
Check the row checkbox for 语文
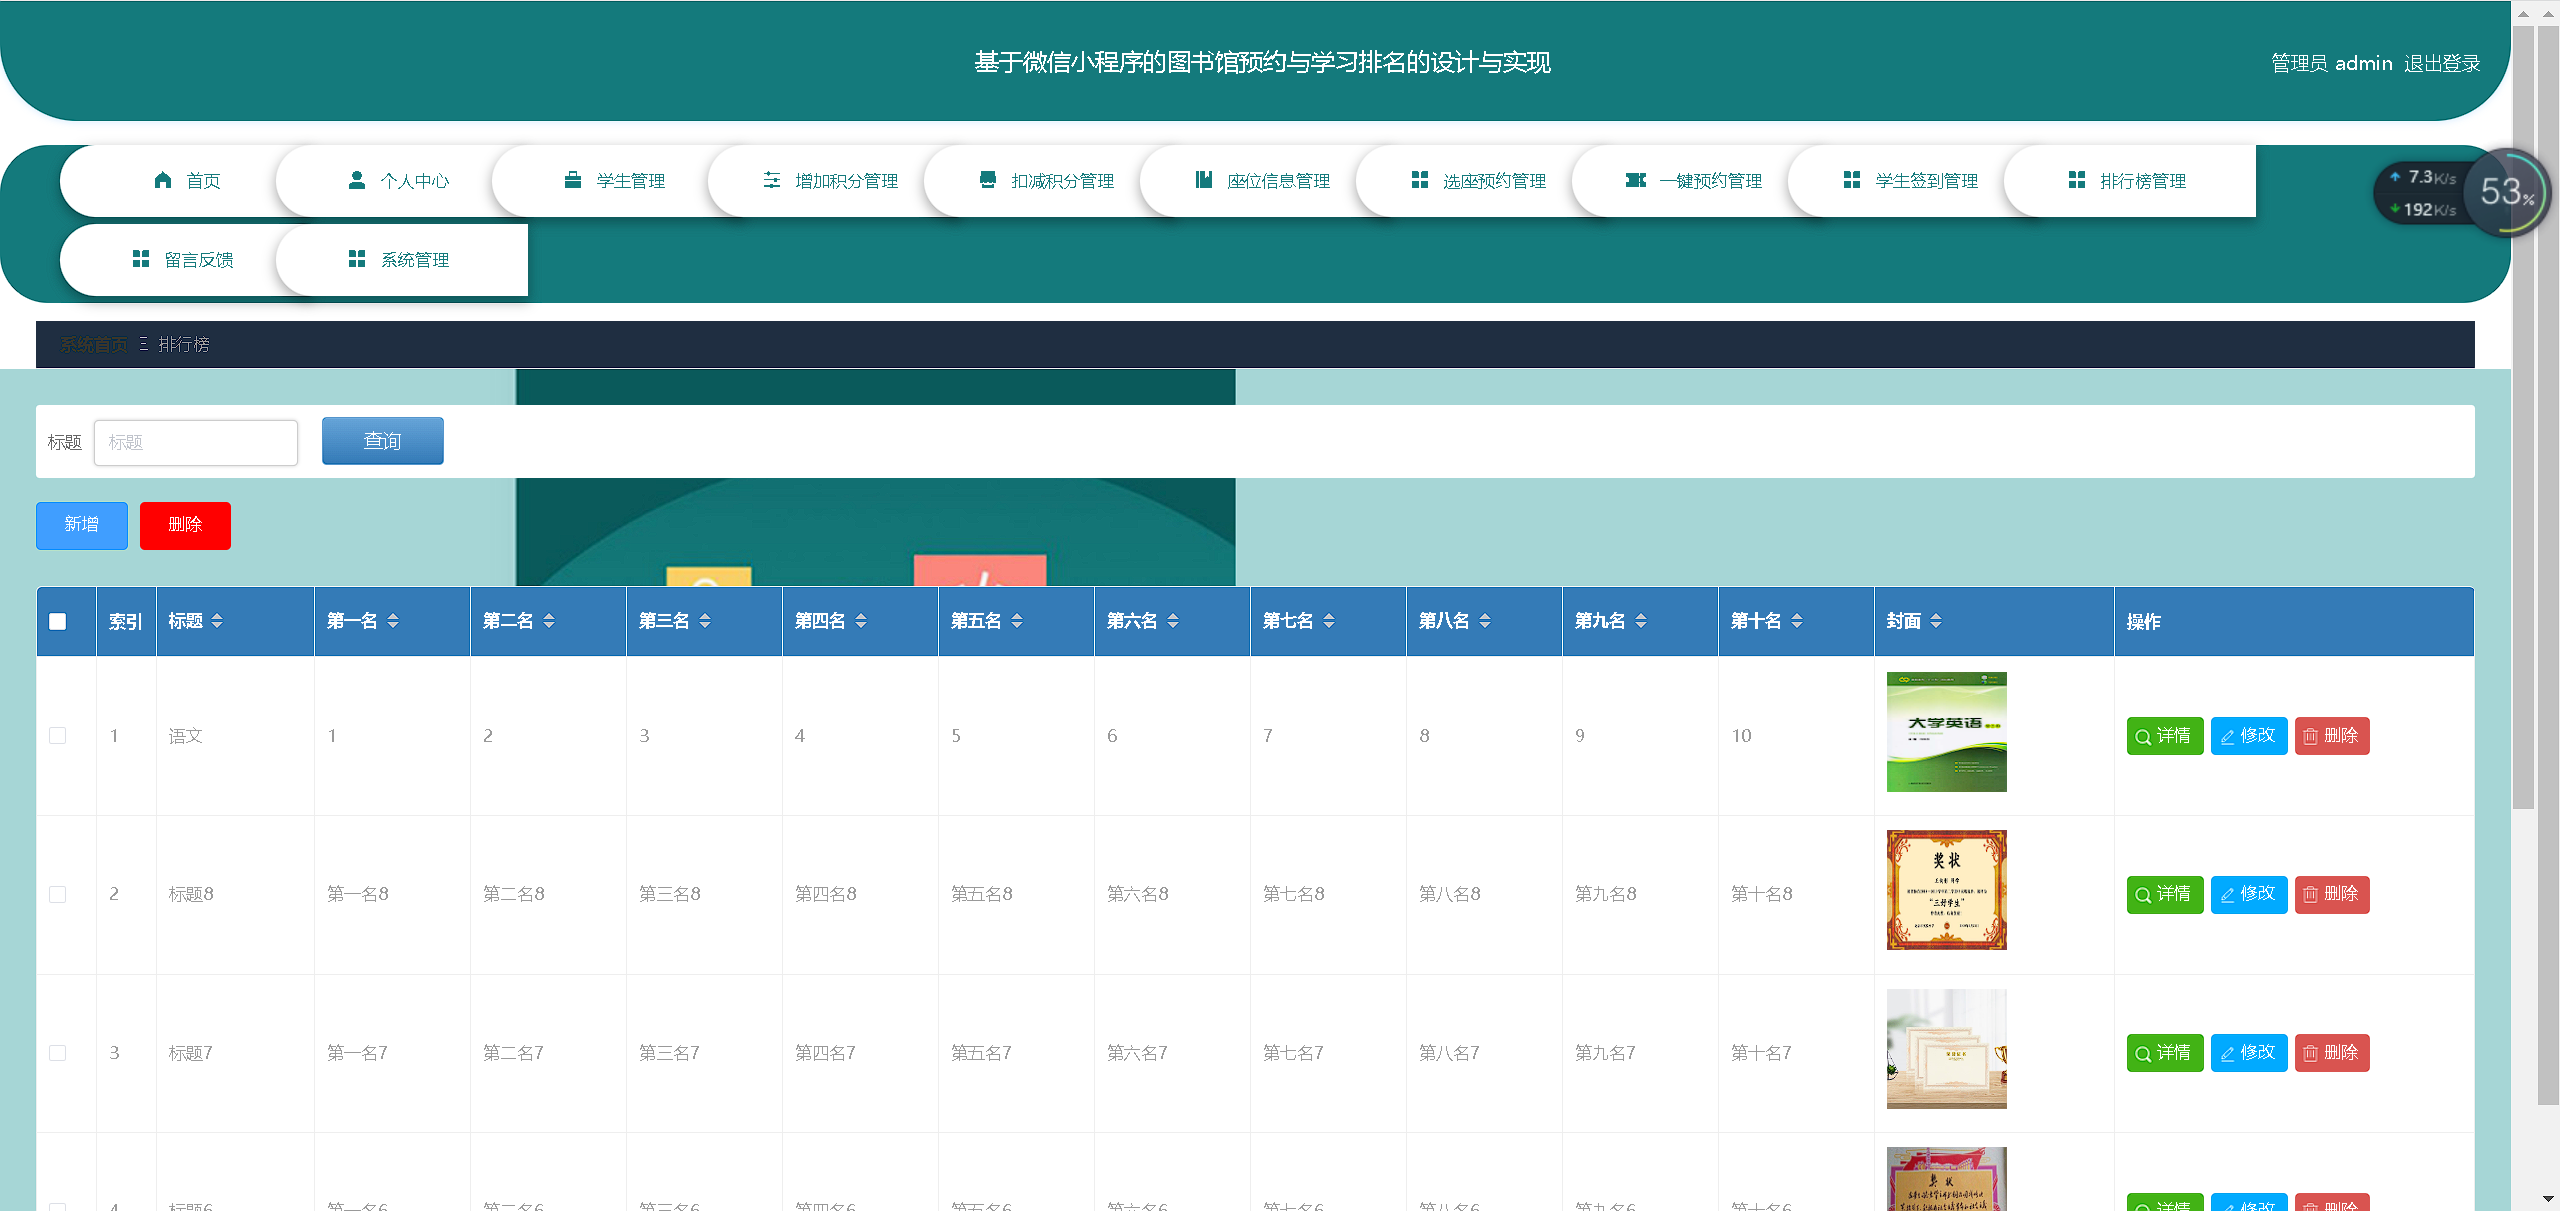[58, 736]
